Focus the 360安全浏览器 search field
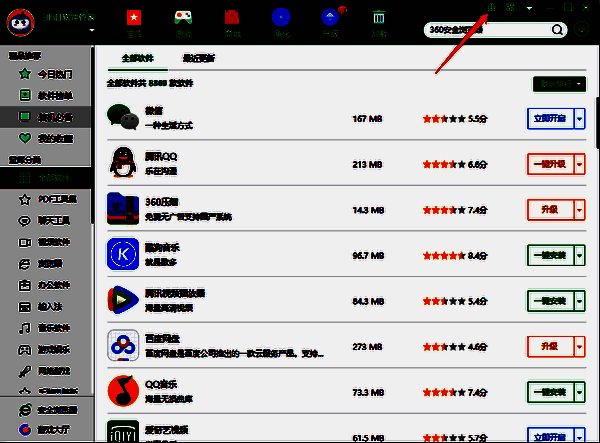Screen dimensions: 600x443 click(490, 30)
